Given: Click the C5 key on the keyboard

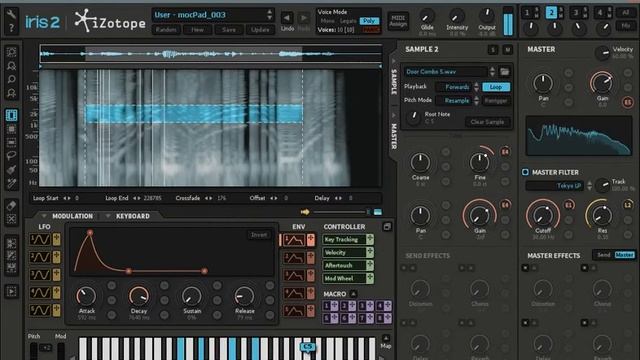Looking at the screenshot, I should (x=307, y=347).
